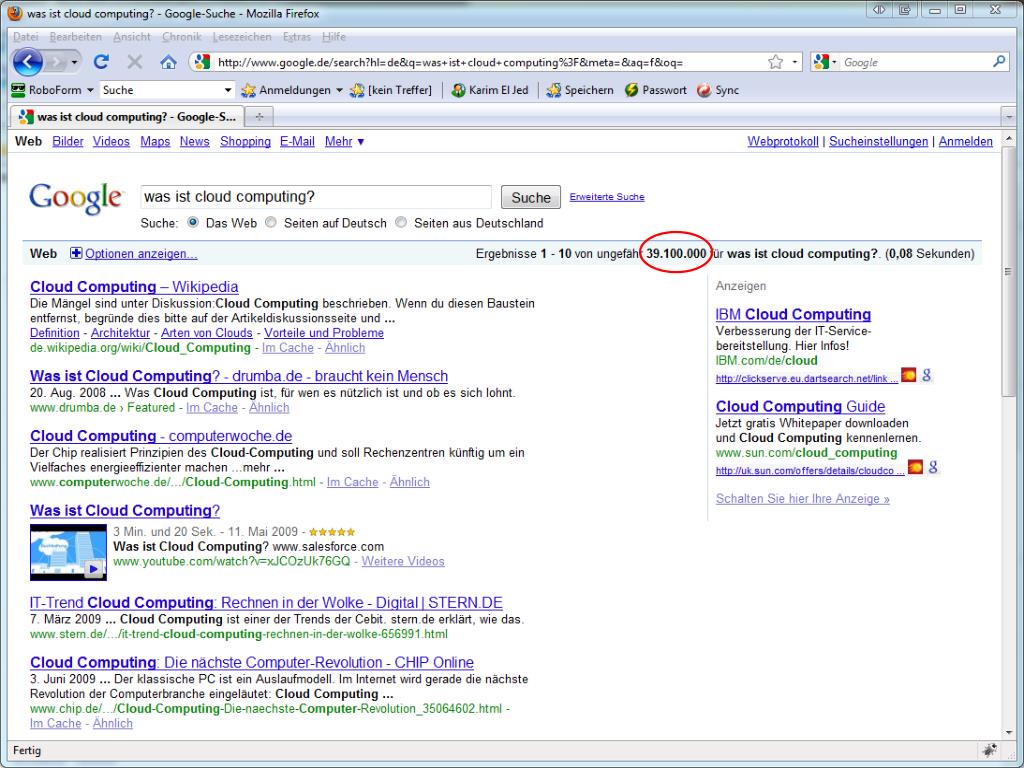
Task: Click the Google g icon next to IBM ad
Action: 926,375
